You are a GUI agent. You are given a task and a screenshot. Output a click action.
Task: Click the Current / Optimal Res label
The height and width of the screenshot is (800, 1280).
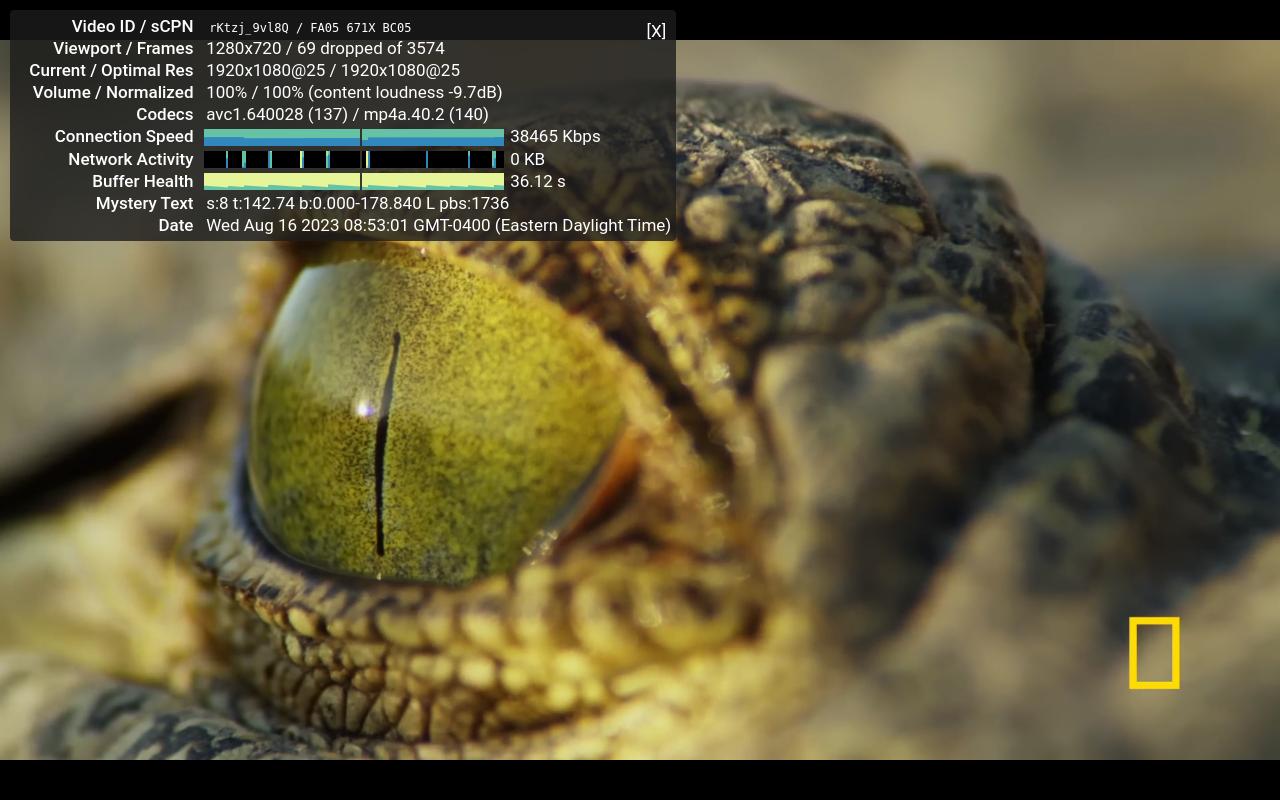click(x=111, y=70)
